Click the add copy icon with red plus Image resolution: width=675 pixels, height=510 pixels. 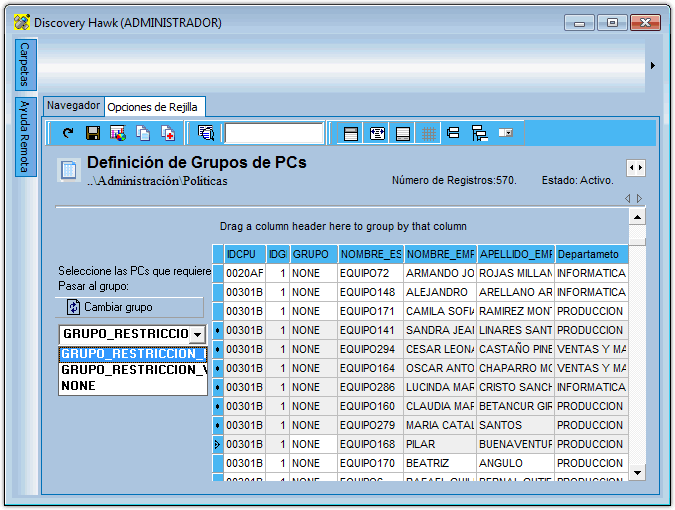[x=168, y=133]
